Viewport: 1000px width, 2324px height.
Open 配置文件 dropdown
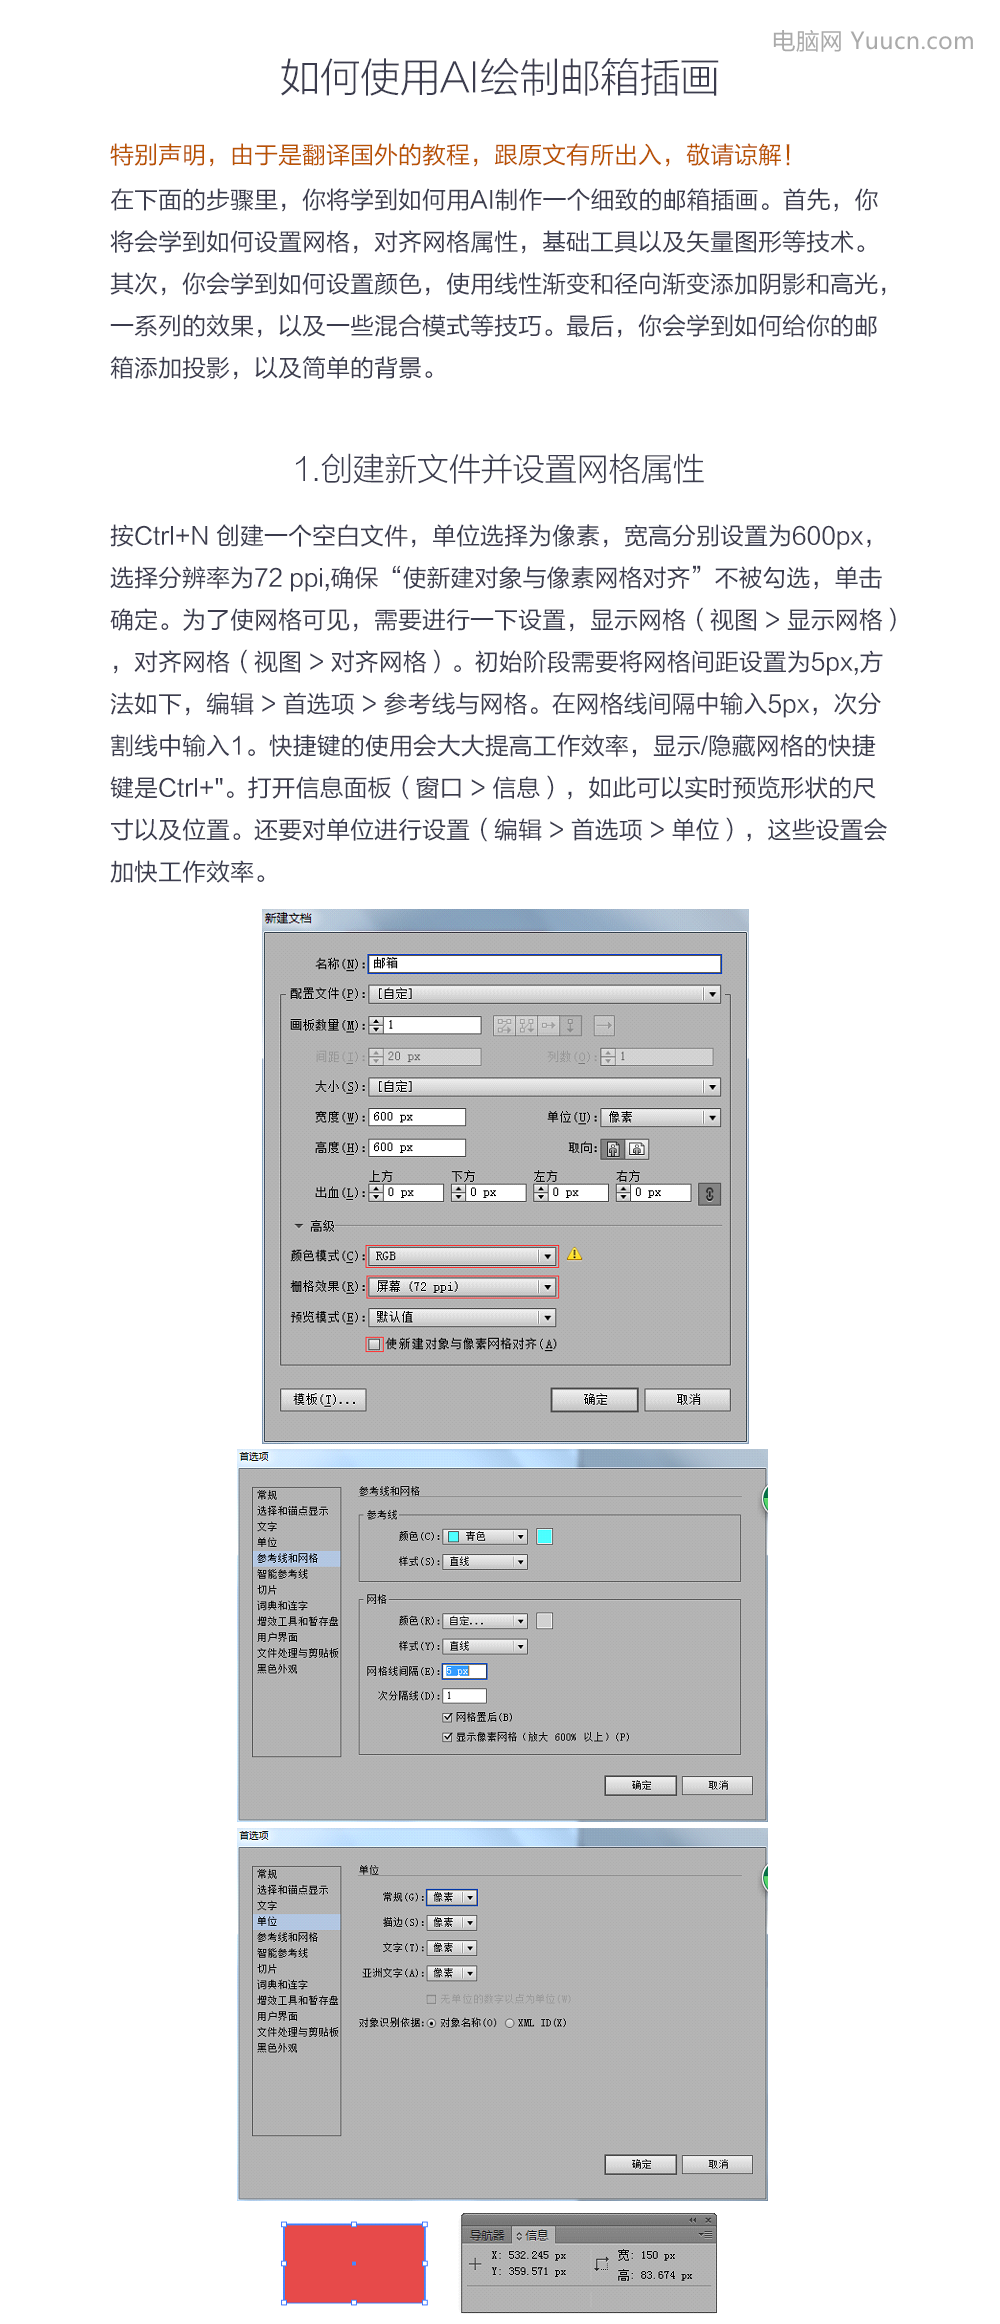pos(545,994)
